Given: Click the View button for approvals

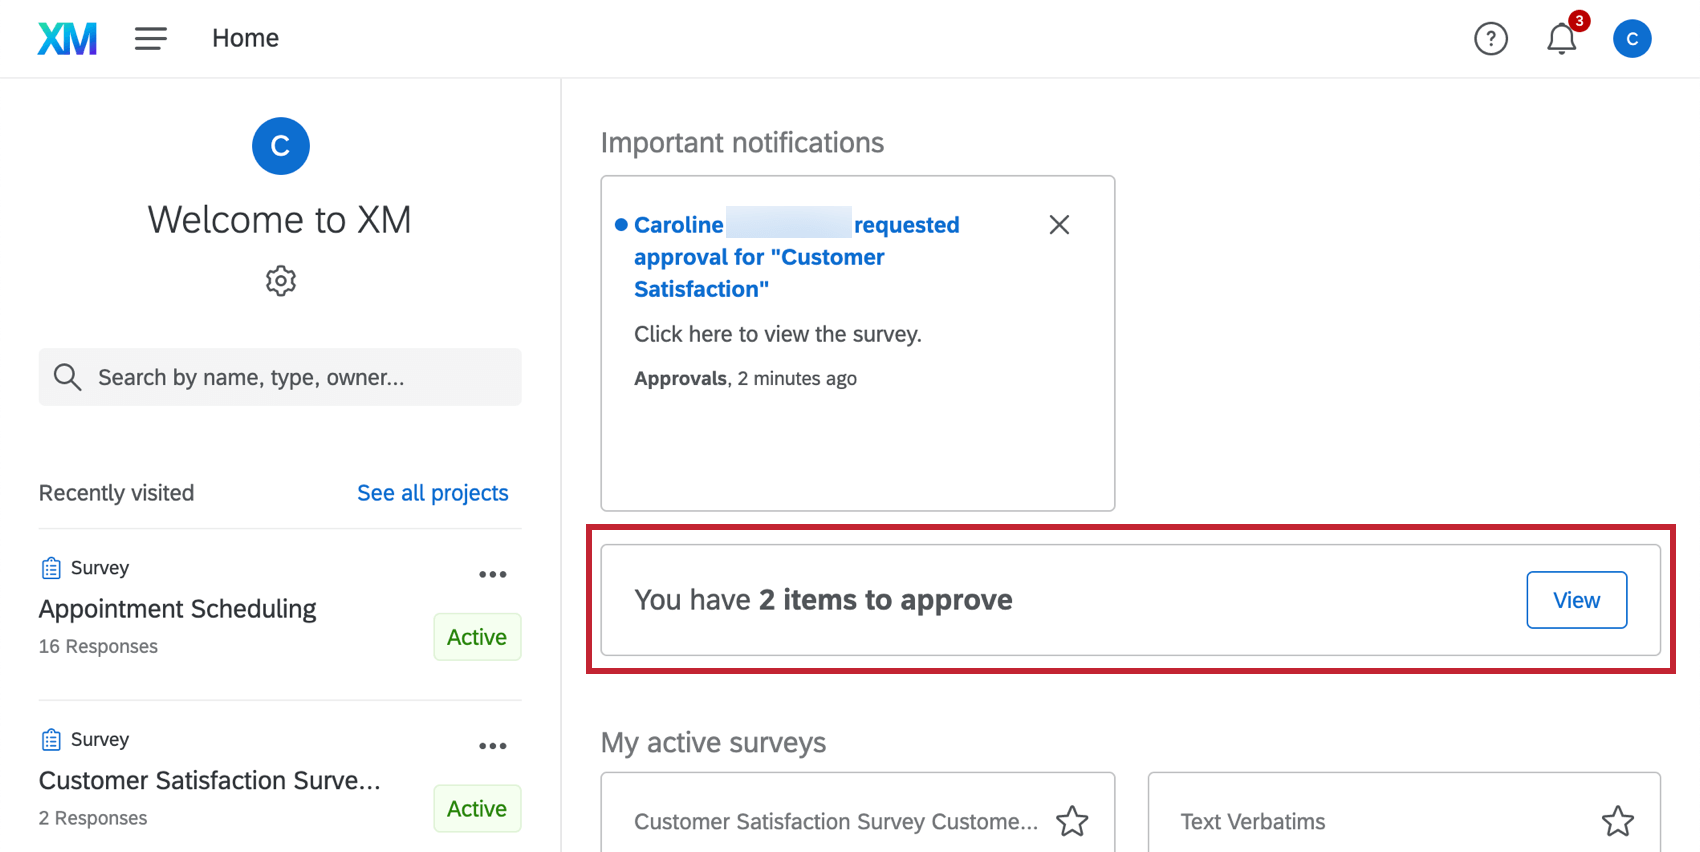Looking at the screenshot, I should click(1576, 600).
